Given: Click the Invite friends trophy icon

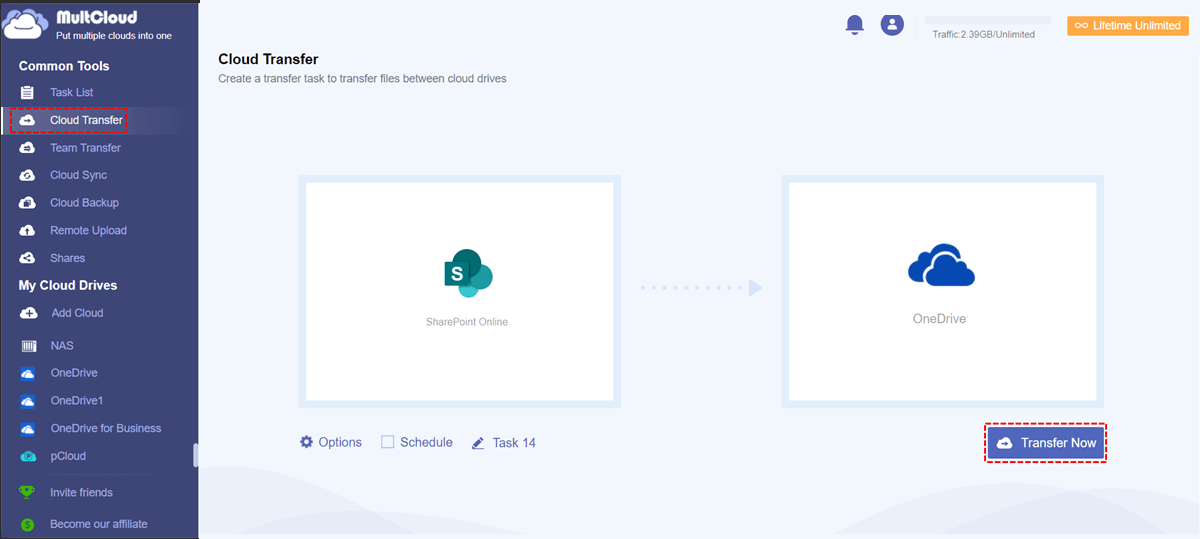Looking at the screenshot, I should (28, 492).
